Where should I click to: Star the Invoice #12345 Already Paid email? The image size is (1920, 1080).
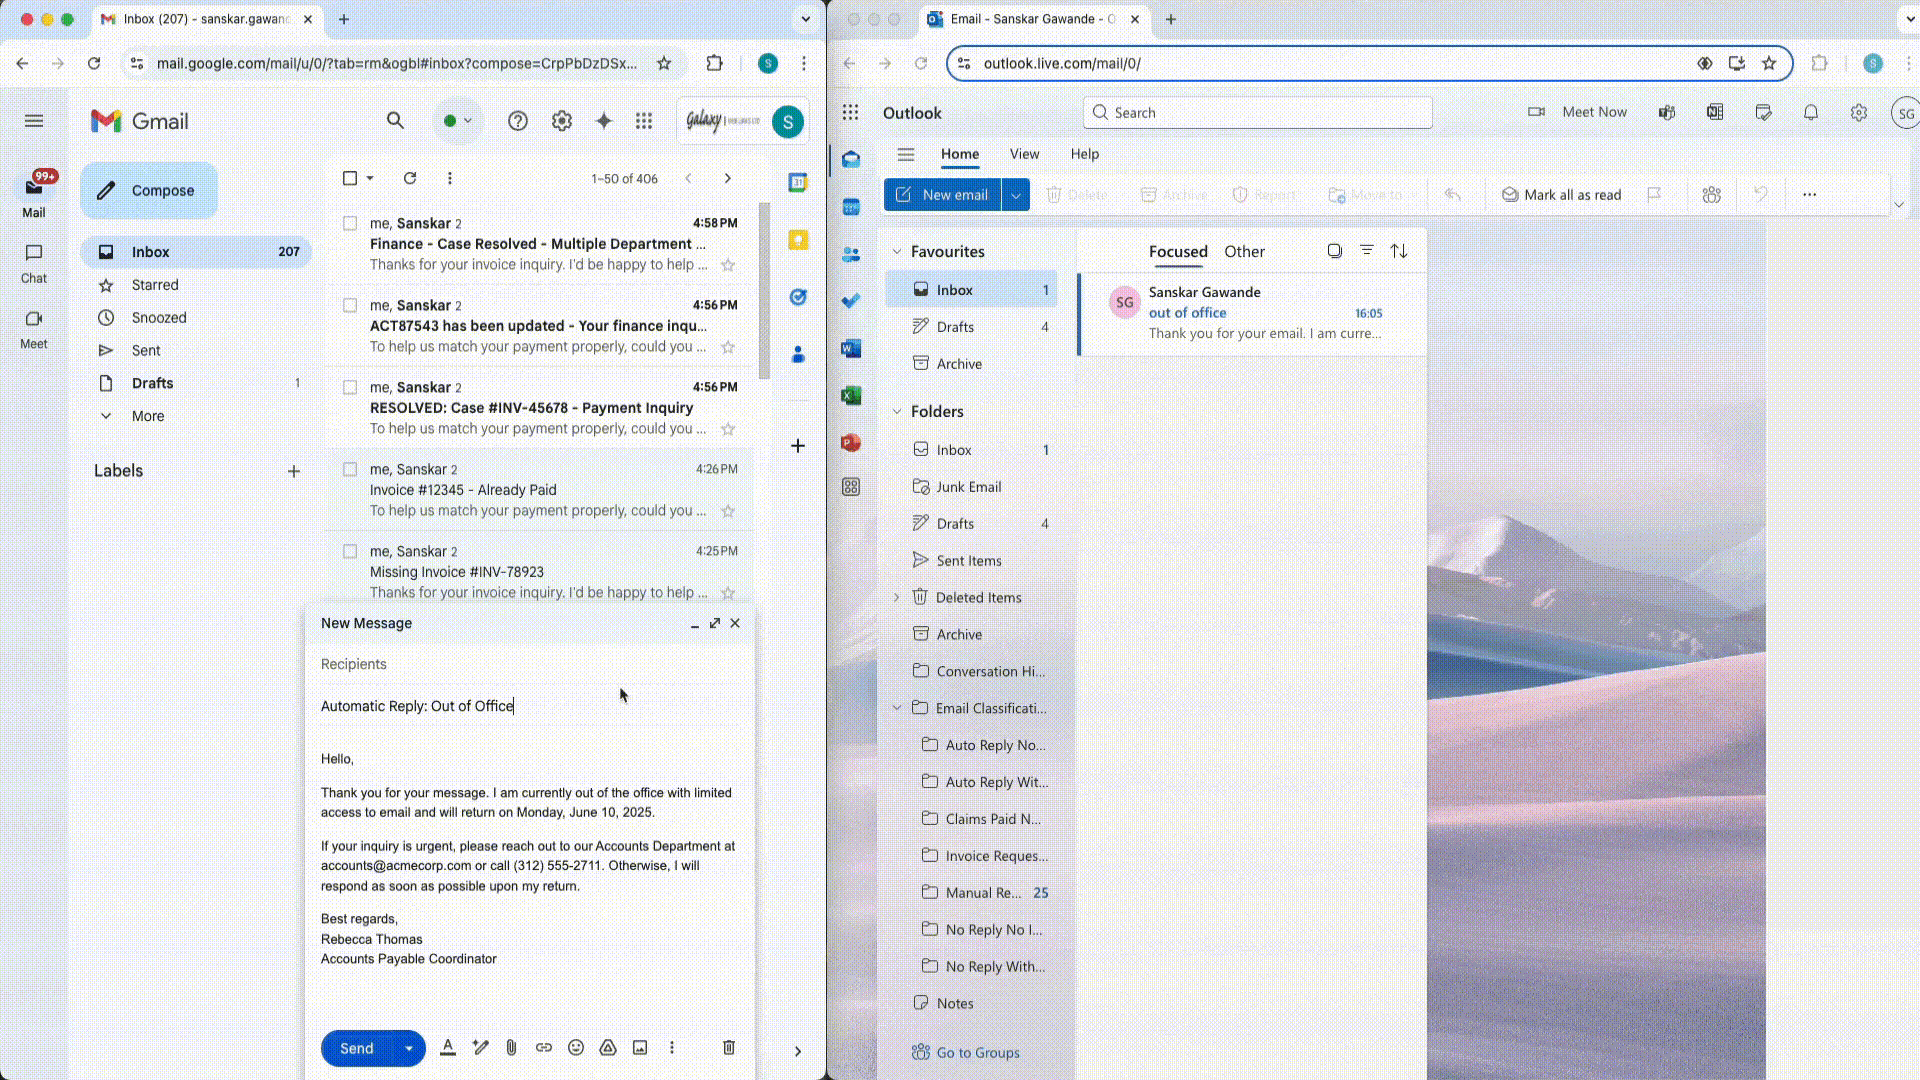click(x=729, y=511)
